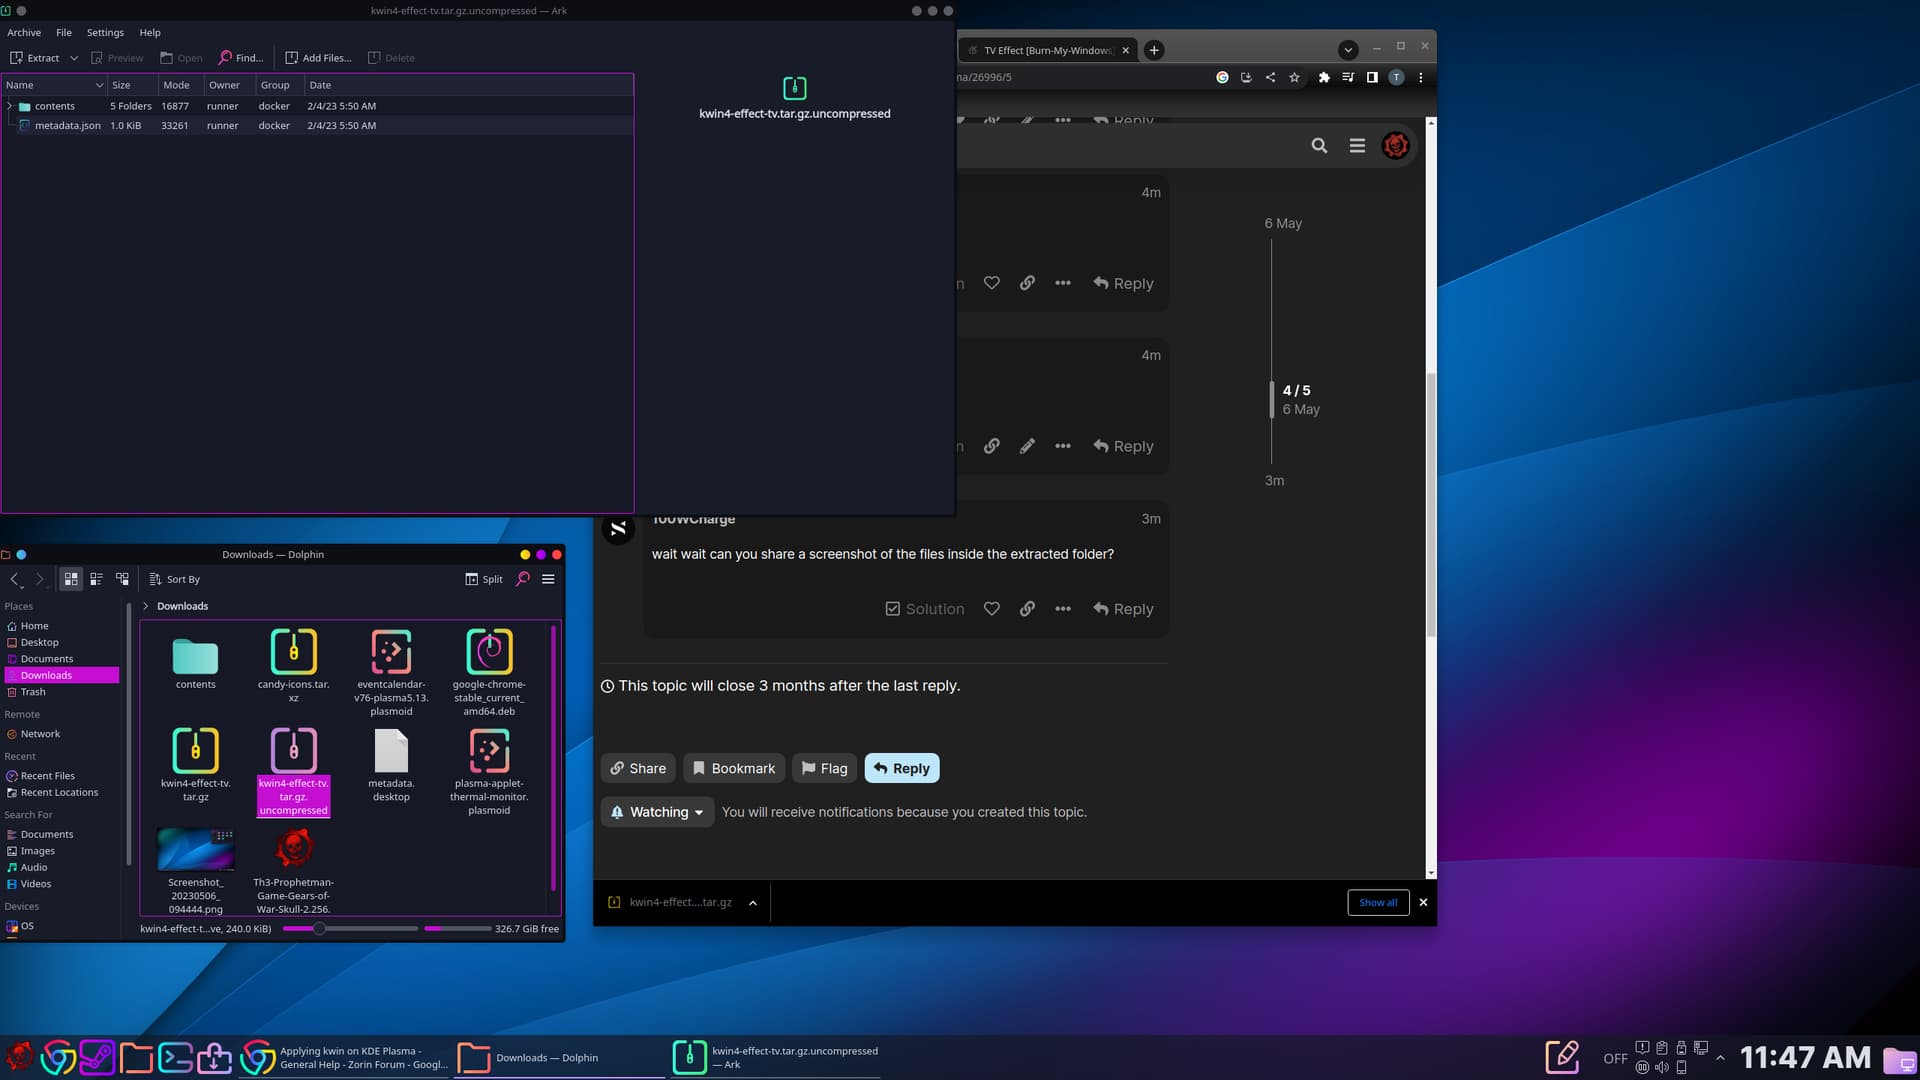
Task: Select plasma-applet-thermal-monitor plasmoid file
Action: [489, 770]
